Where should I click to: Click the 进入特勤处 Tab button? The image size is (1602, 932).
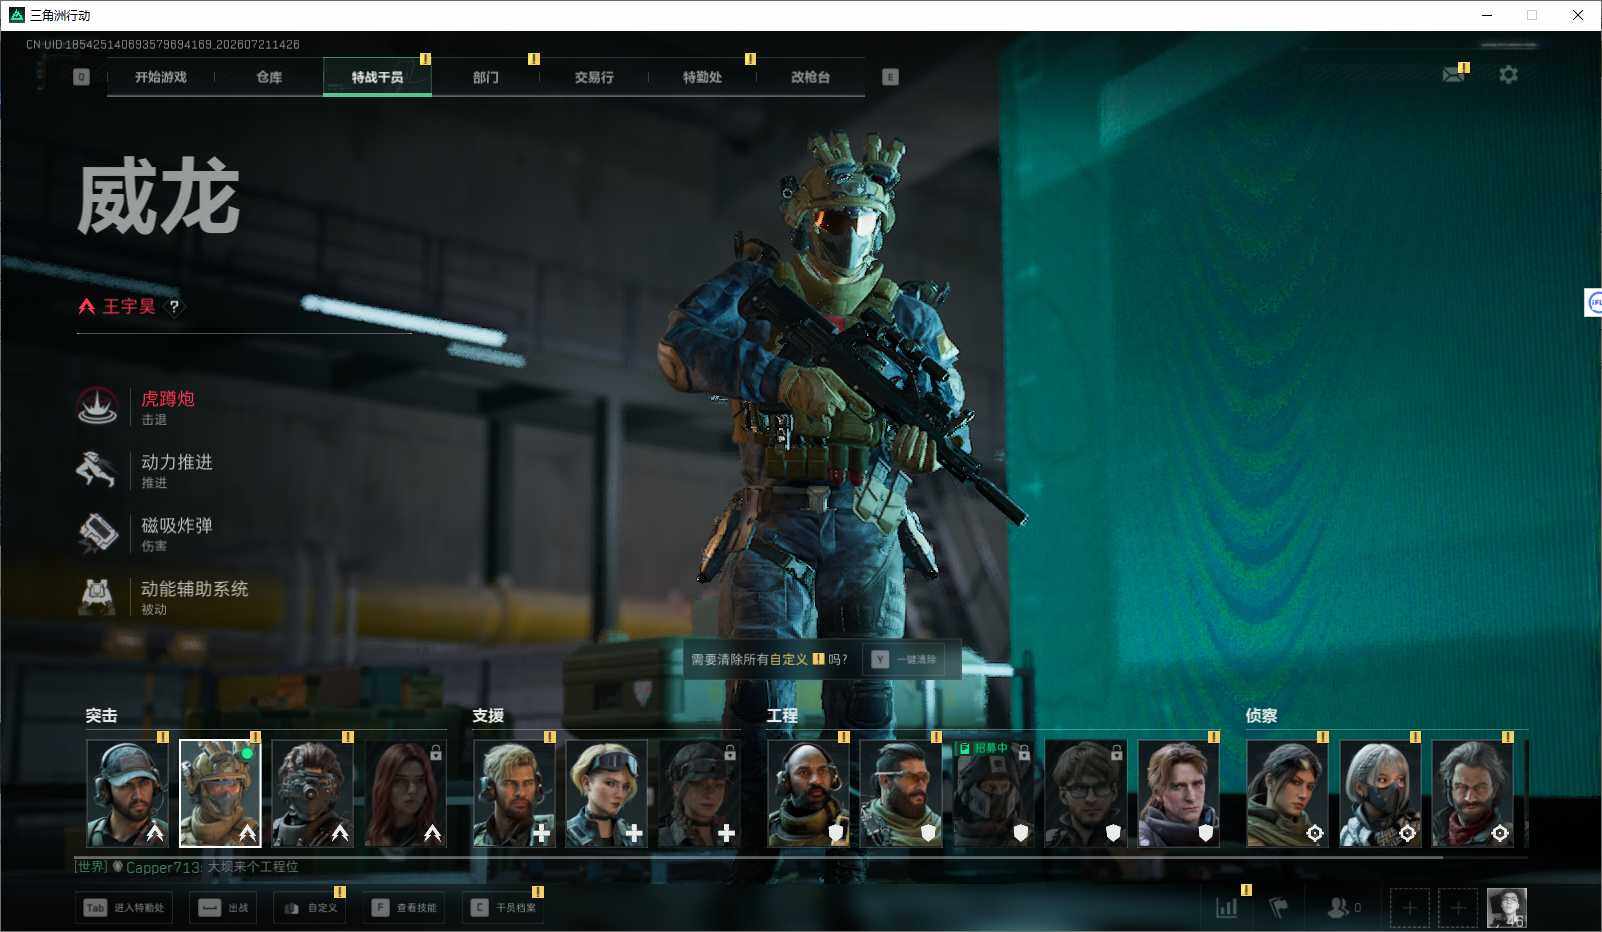(124, 908)
